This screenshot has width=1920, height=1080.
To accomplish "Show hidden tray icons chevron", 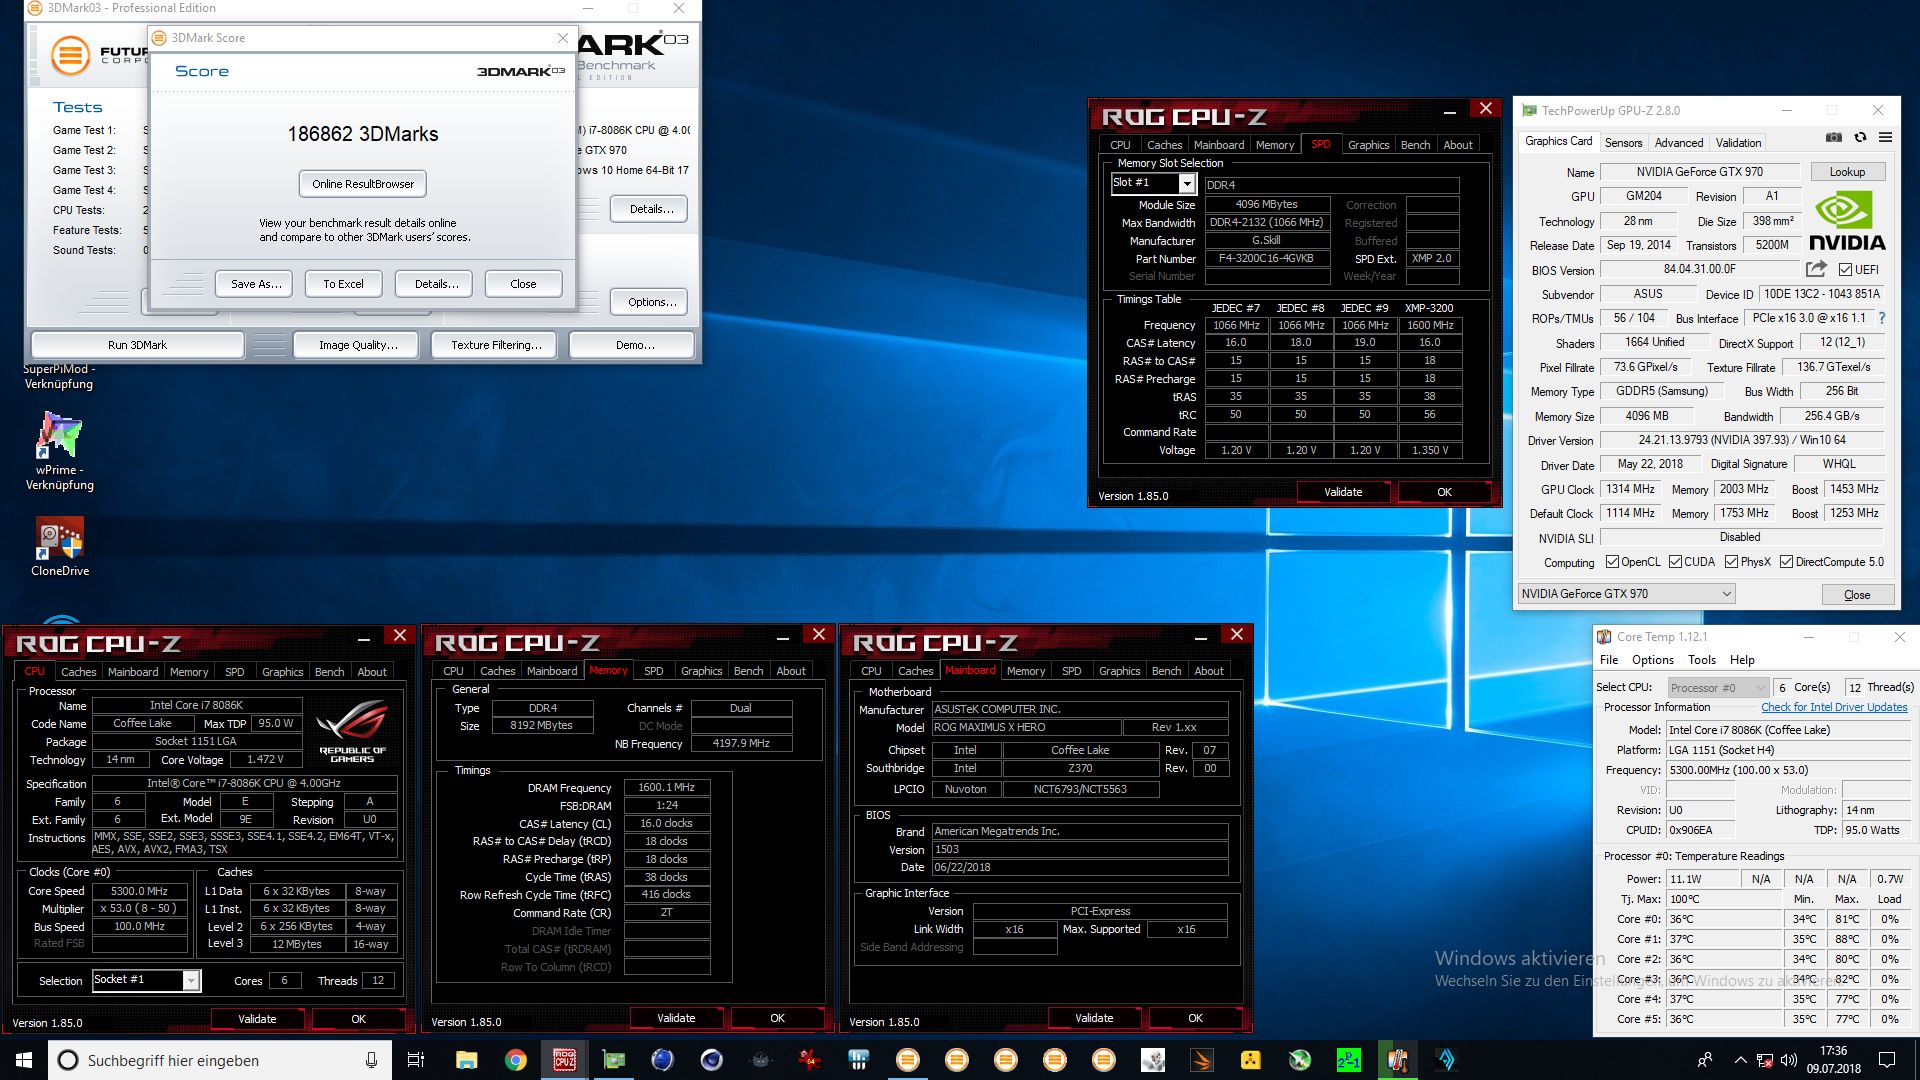I will click(x=1740, y=1060).
